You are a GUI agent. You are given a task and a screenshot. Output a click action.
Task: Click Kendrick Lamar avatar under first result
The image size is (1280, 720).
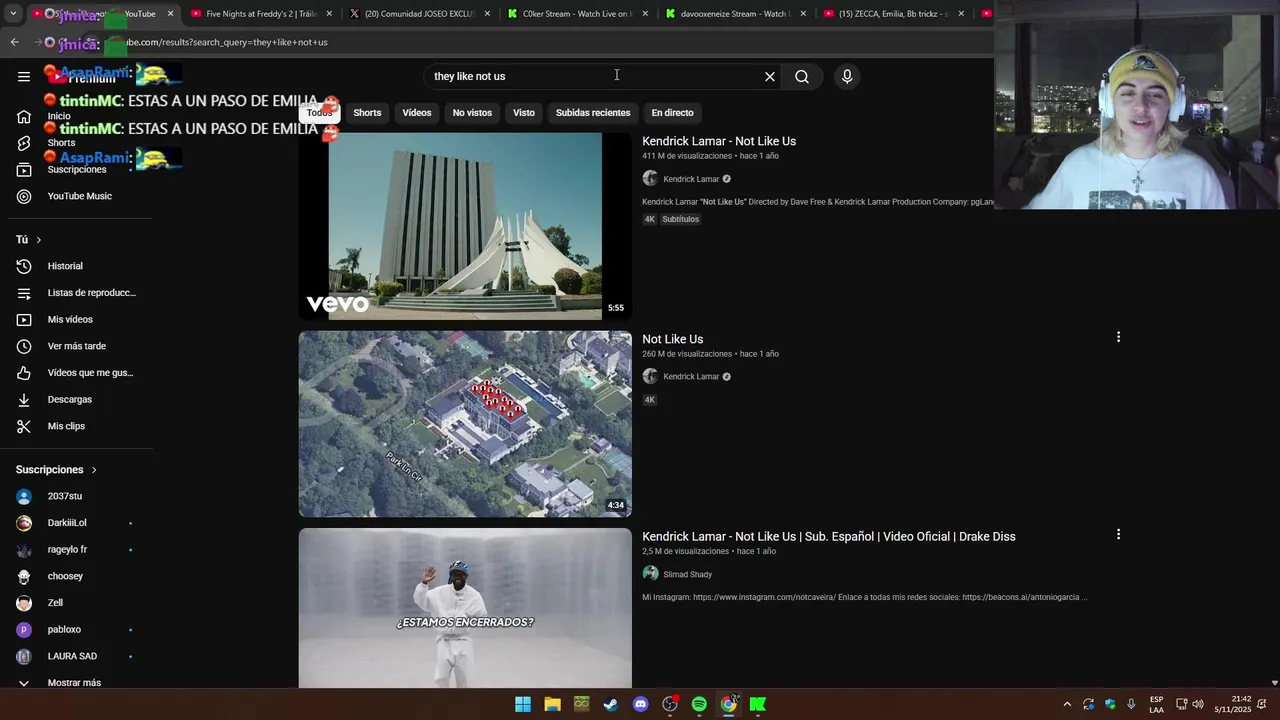tap(650, 179)
